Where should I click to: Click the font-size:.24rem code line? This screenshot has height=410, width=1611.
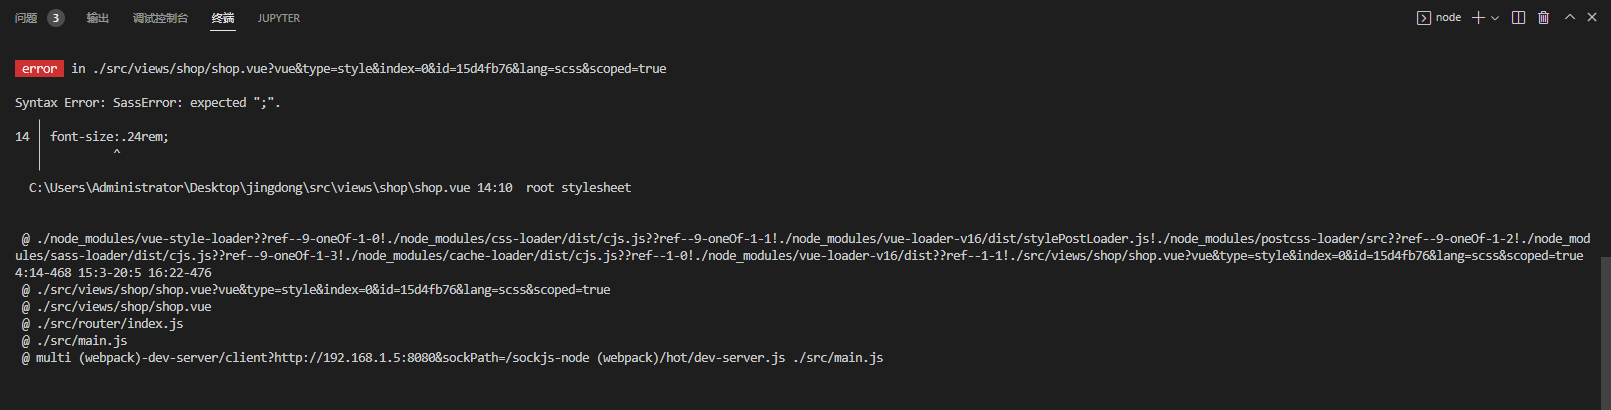pyautogui.click(x=109, y=137)
